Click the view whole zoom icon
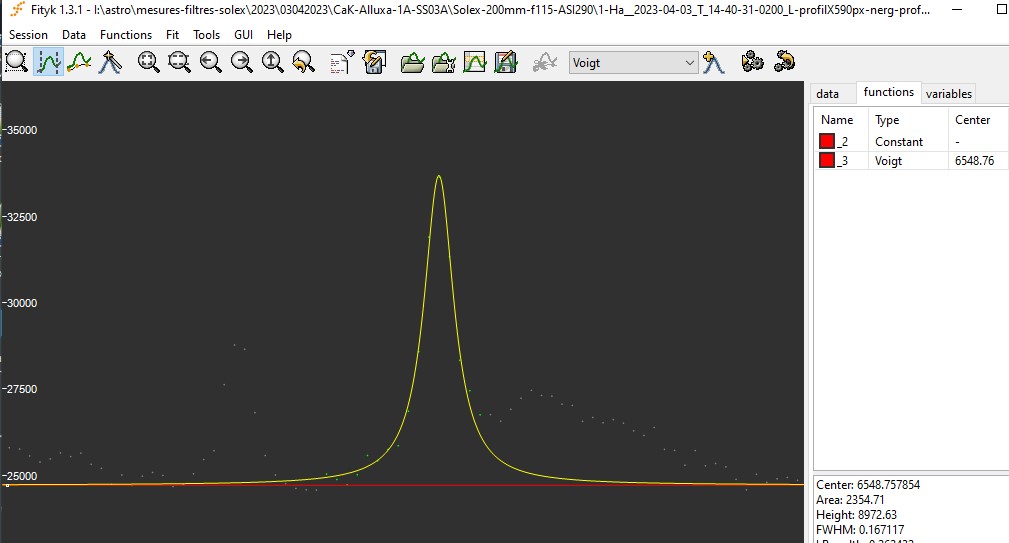Screen dimensions: 1009x543 coord(149,62)
